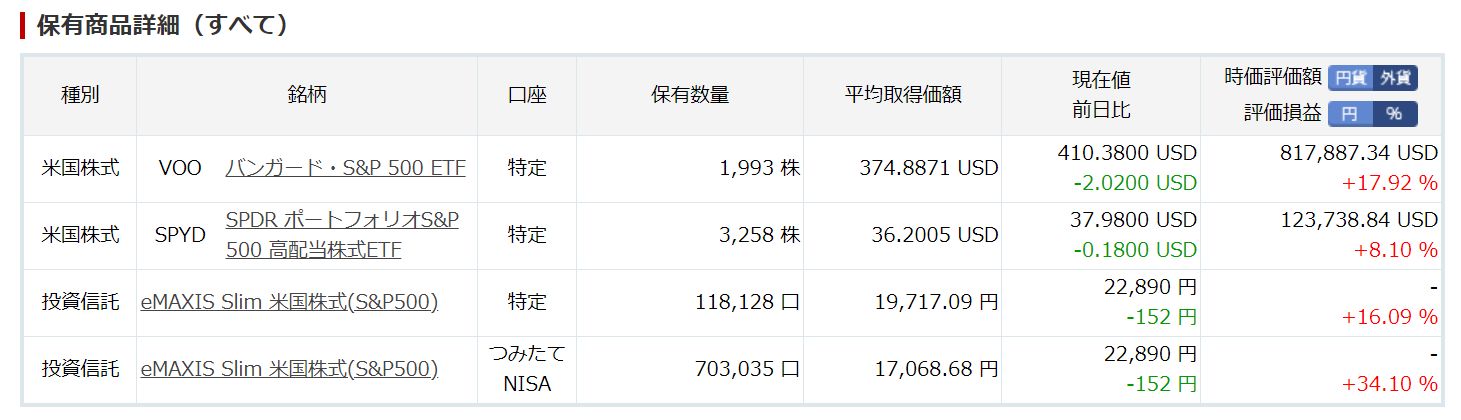The image size is (1461, 420).
Task: Click the 銘柄 column header
Action: (x=307, y=96)
